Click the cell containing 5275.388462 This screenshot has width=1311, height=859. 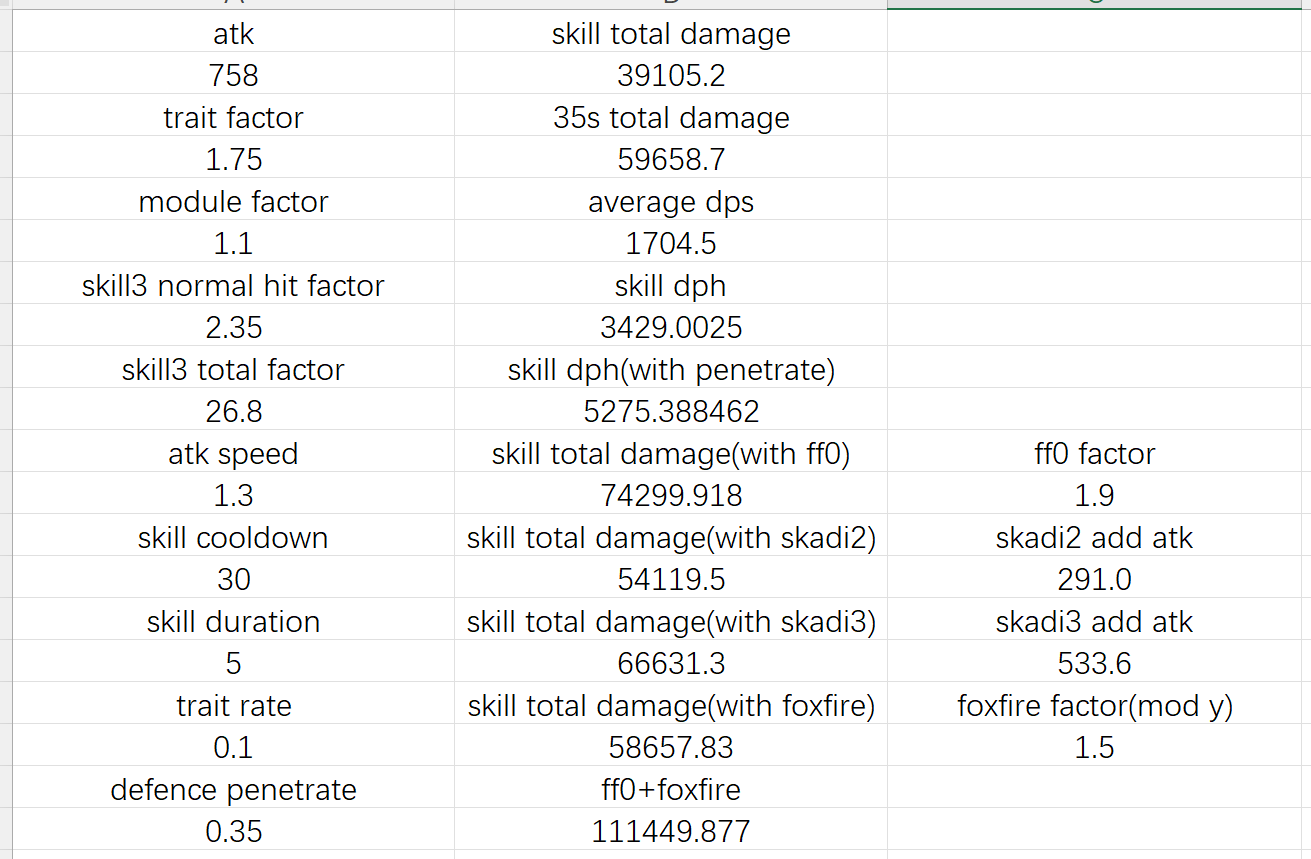tap(670, 411)
